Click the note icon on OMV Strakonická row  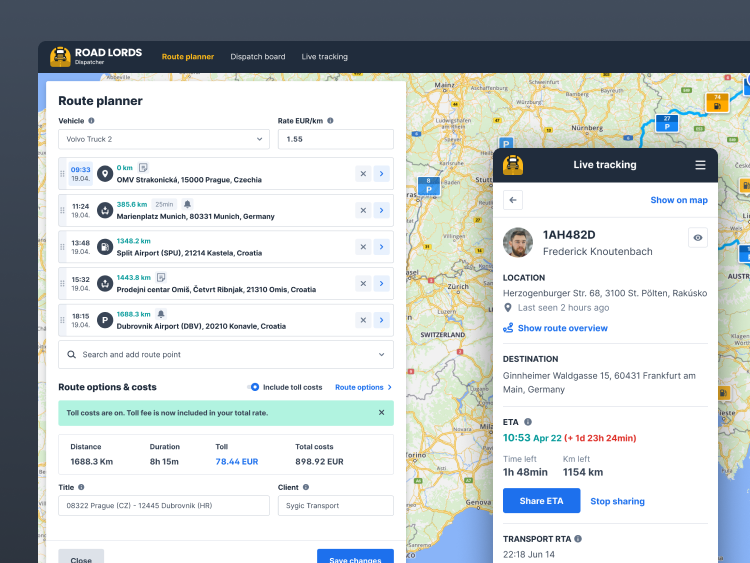point(143,167)
